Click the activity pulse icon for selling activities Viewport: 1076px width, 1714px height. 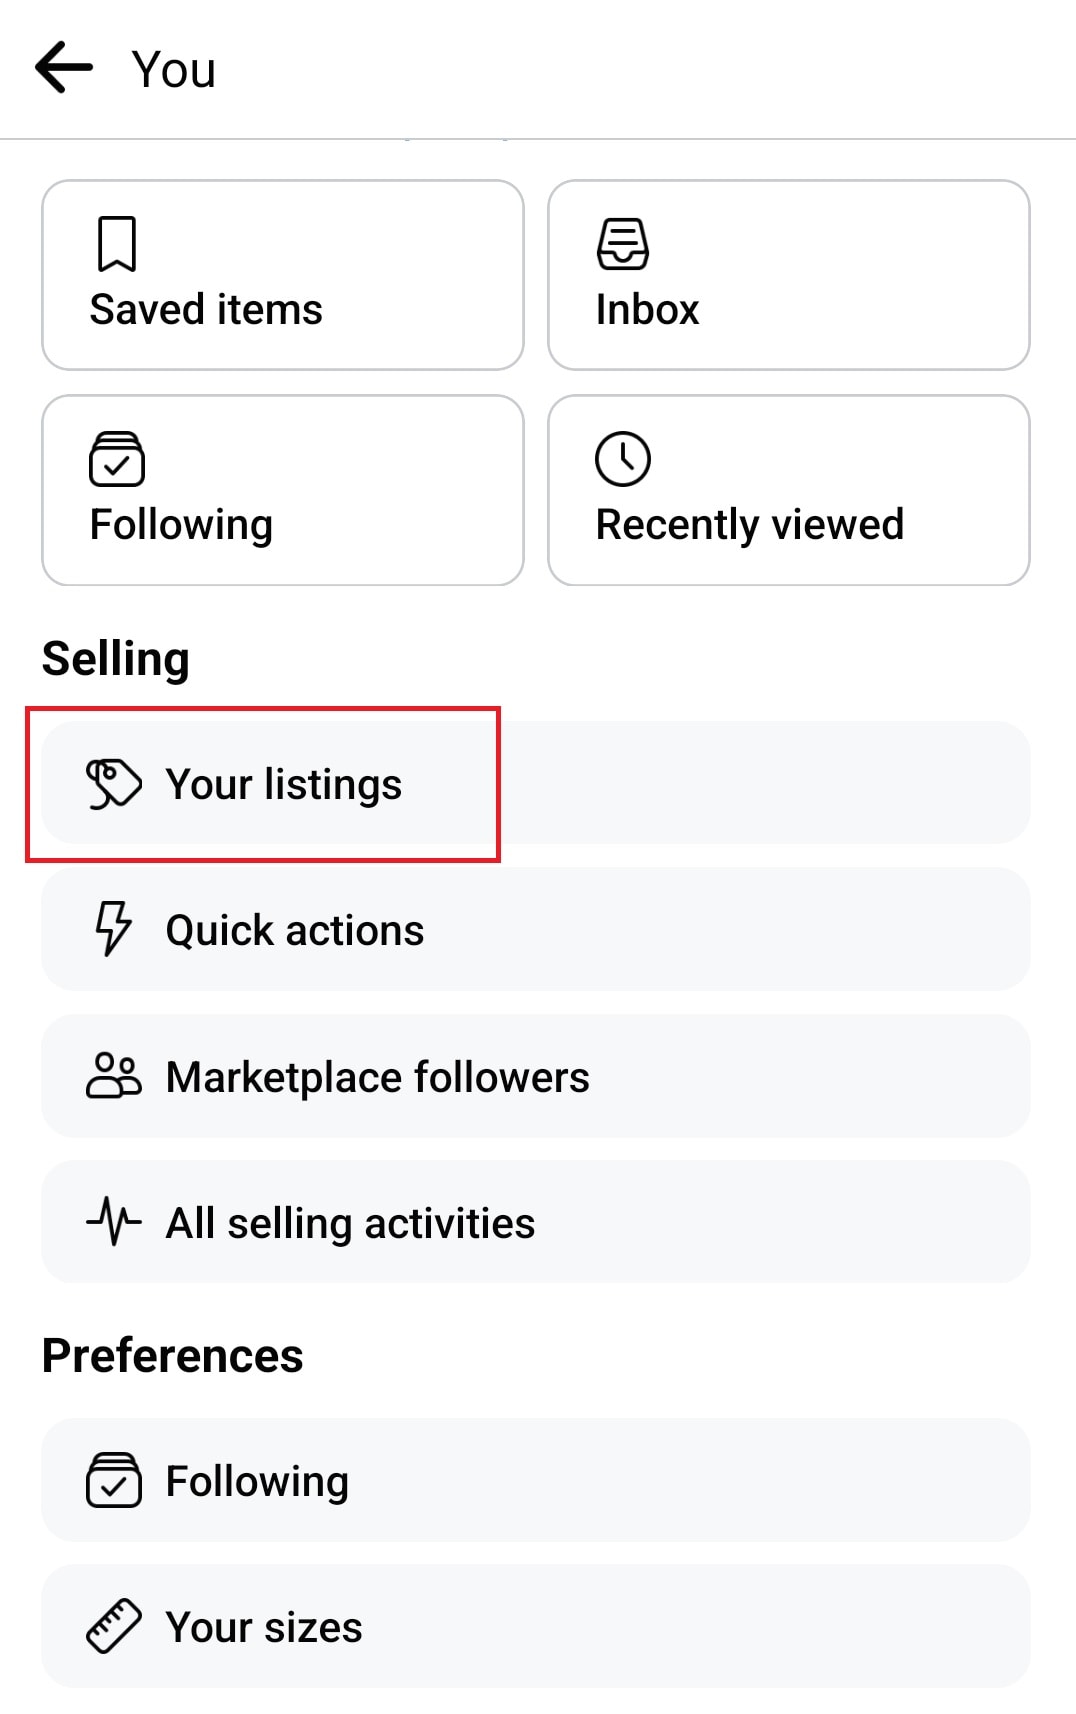(x=112, y=1221)
